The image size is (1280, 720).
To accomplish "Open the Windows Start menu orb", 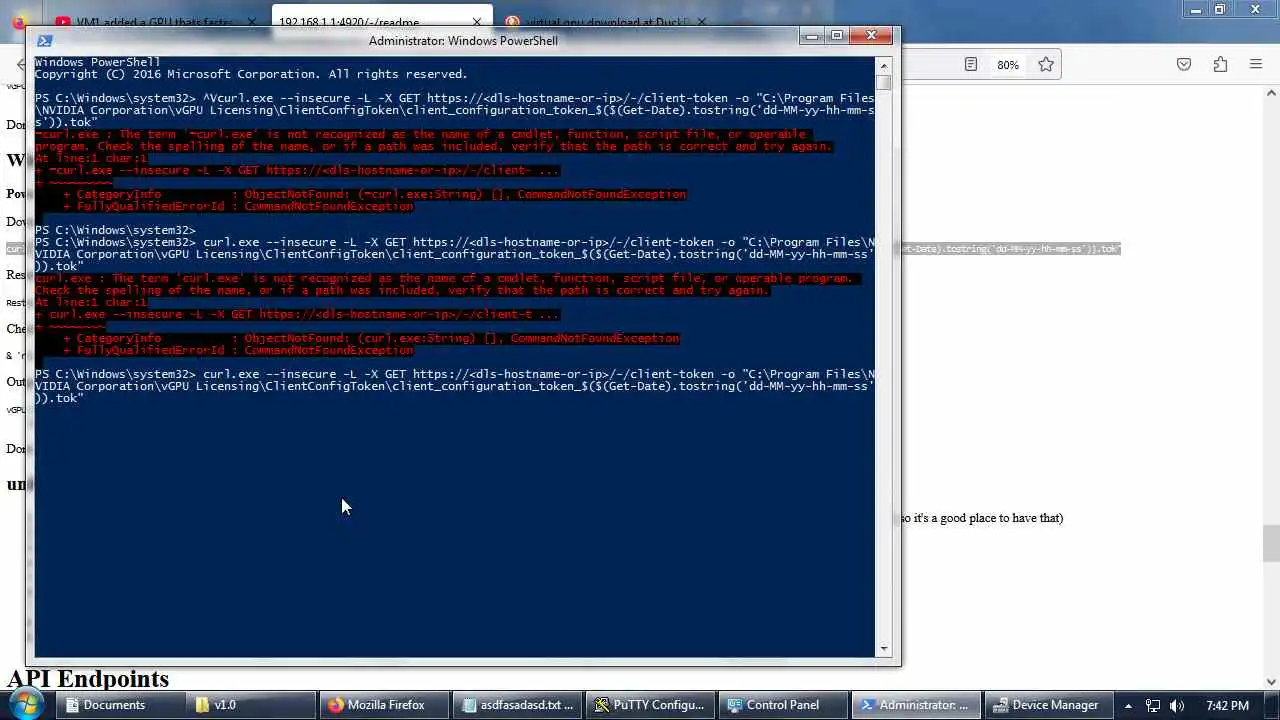I will click(x=24, y=704).
